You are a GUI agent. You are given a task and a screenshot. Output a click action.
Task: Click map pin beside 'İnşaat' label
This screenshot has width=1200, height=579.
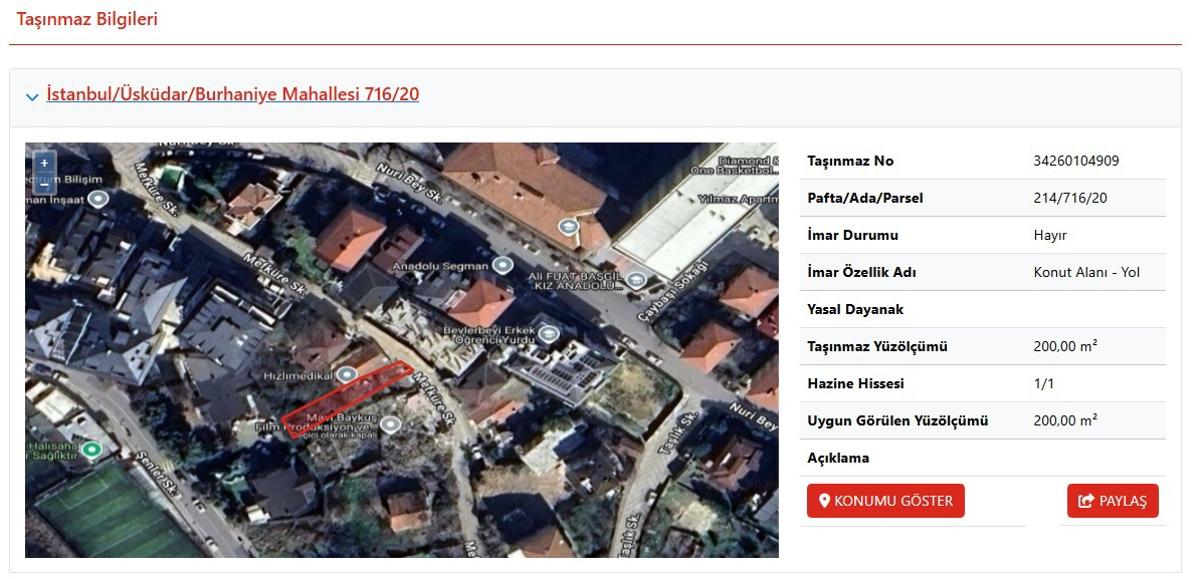98,198
